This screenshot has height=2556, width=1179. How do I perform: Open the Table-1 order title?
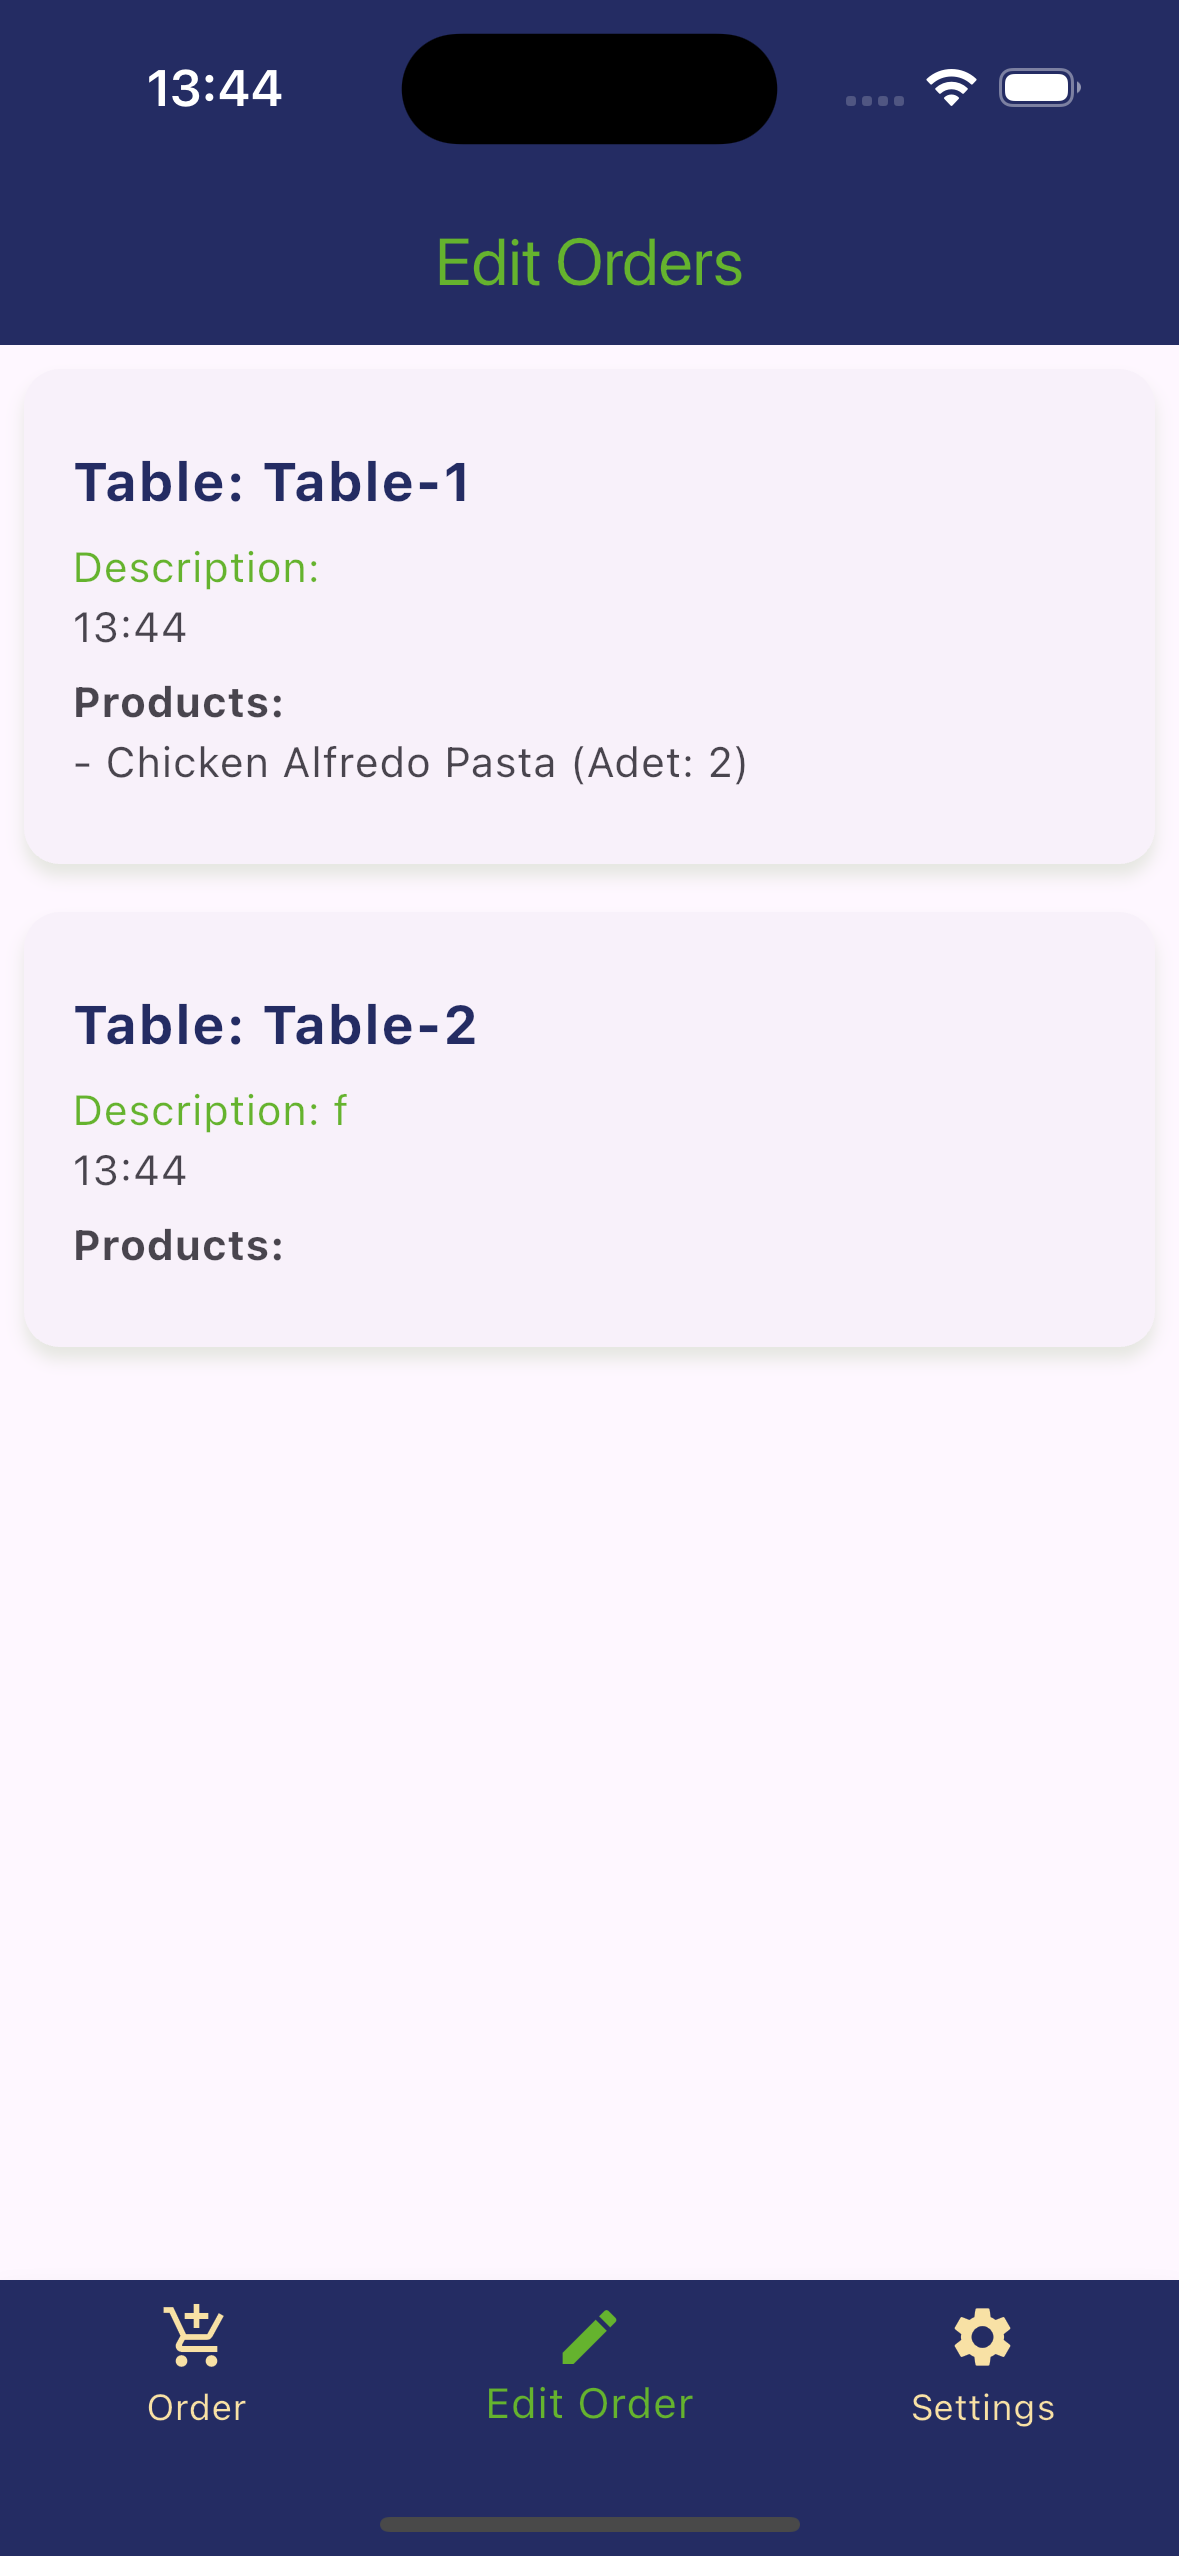pos(272,482)
